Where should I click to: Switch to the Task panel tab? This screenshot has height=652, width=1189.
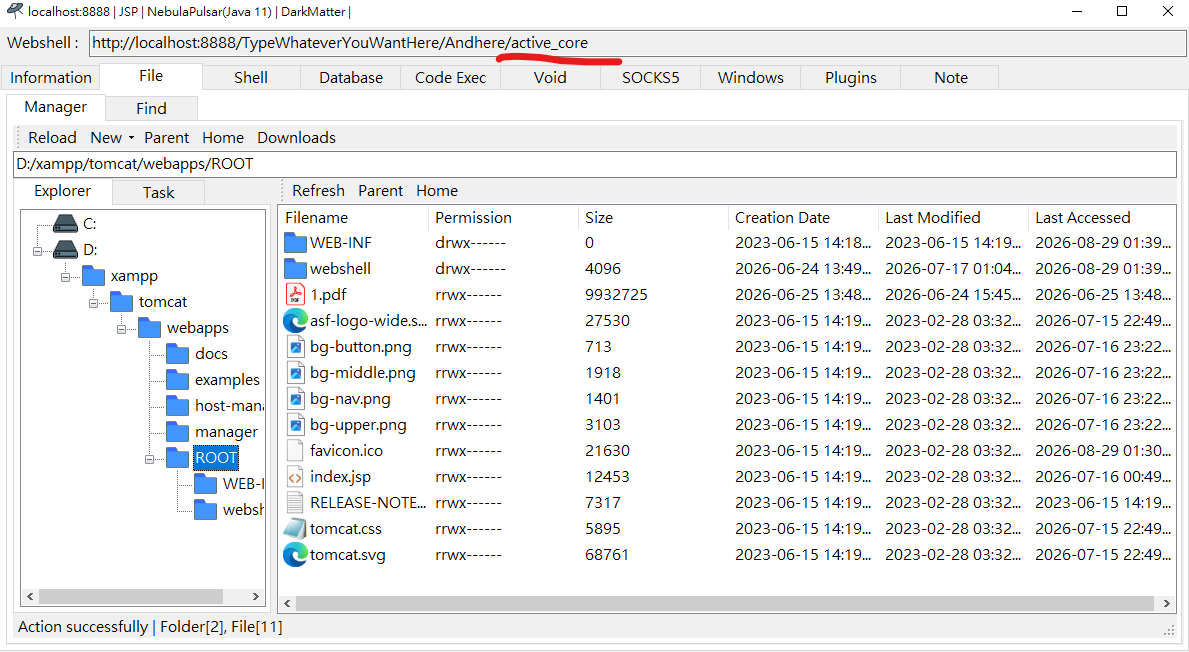(158, 193)
